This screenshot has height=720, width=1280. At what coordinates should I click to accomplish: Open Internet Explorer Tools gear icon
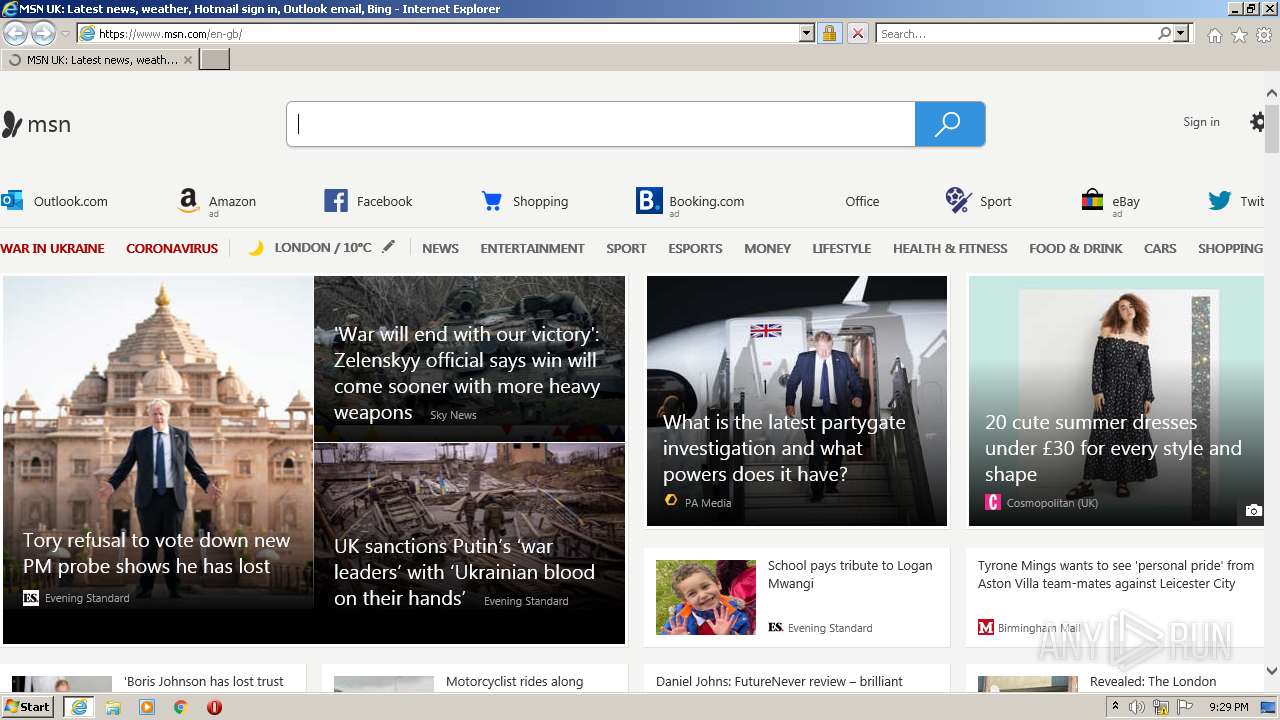1264,35
